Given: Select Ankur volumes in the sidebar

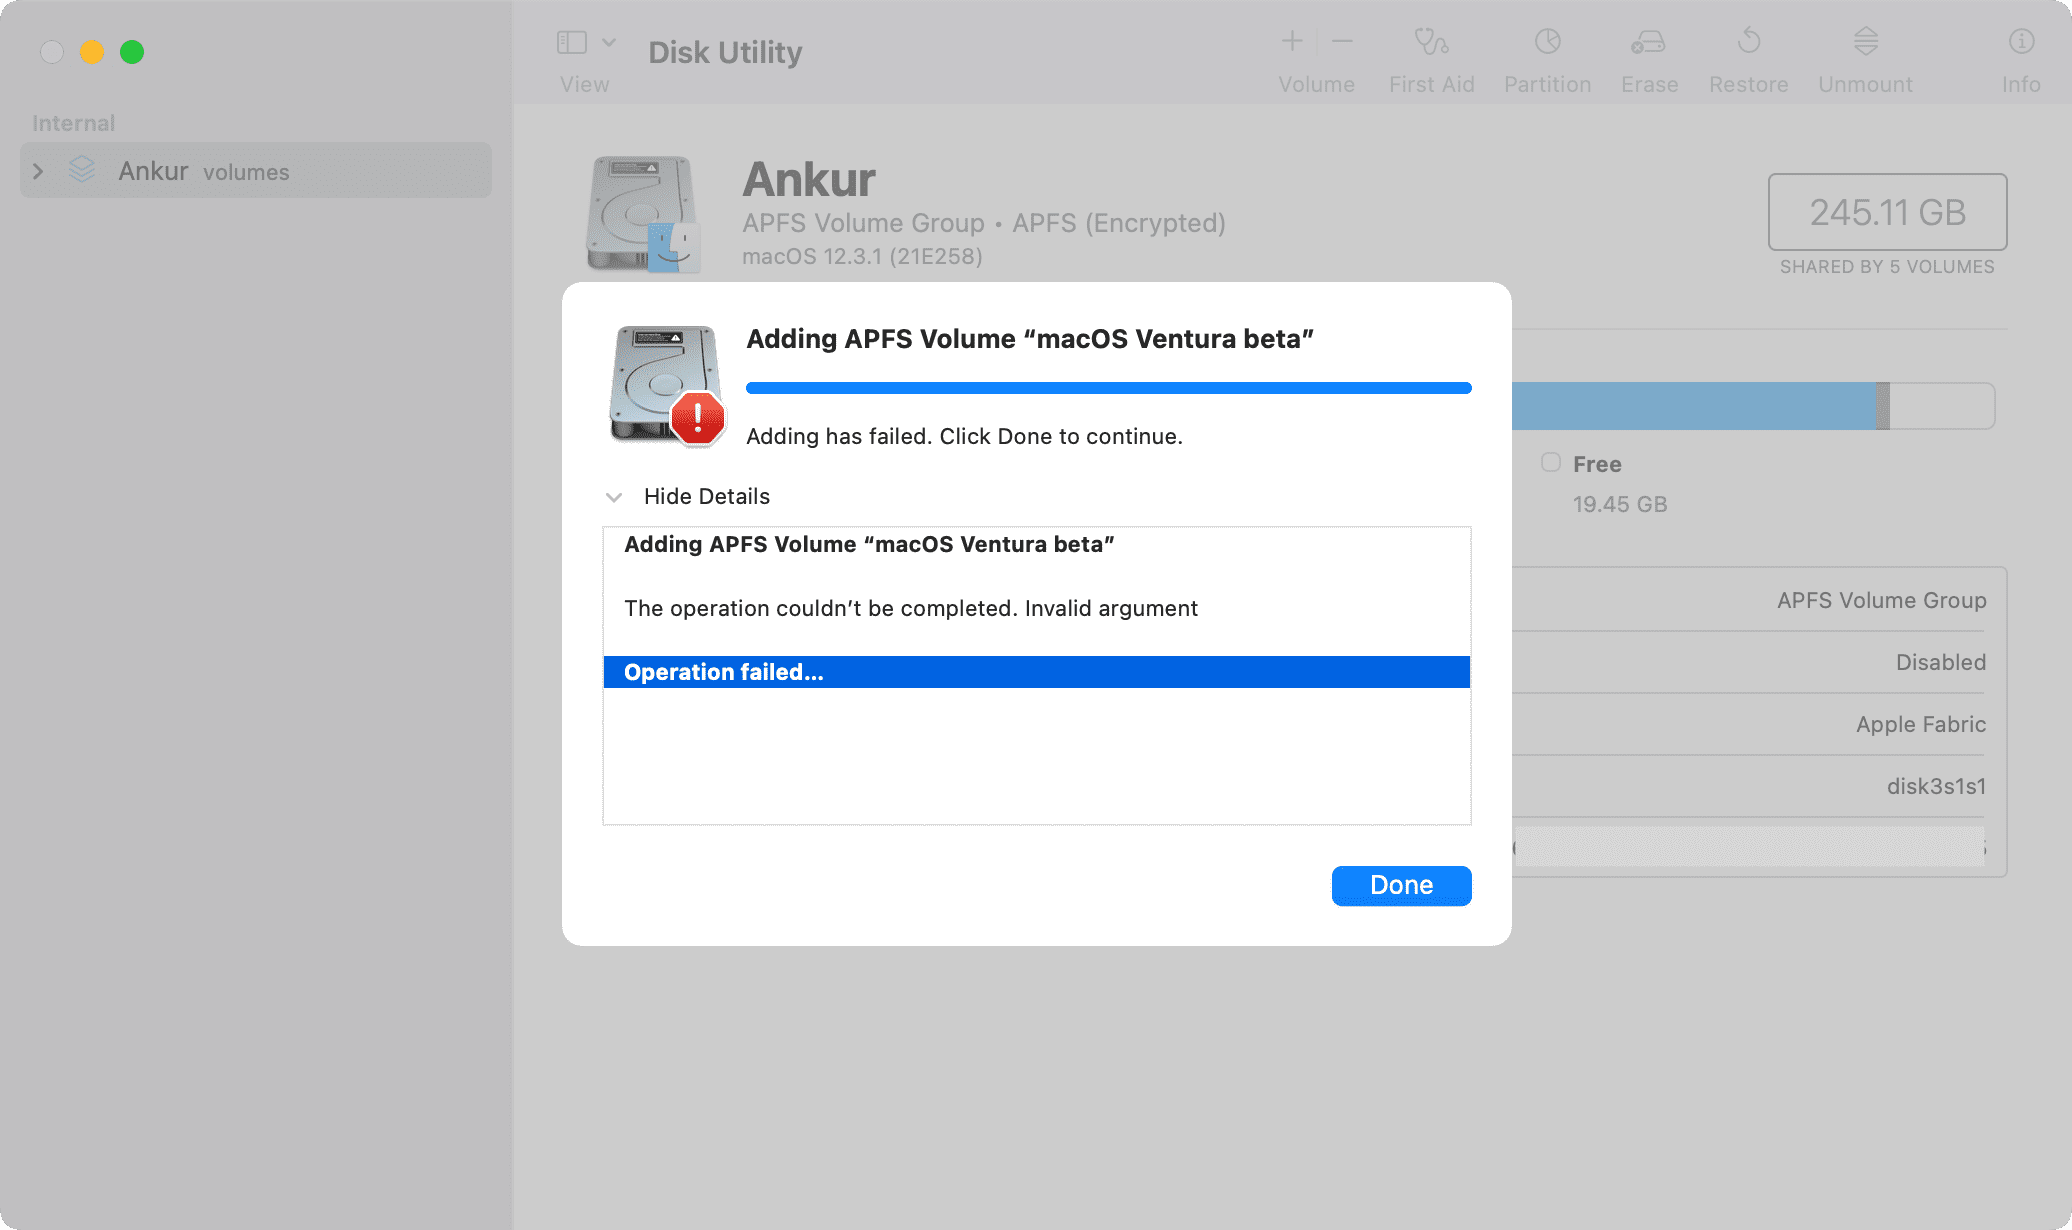Looking at the screenshot, I should pos(256,171).
